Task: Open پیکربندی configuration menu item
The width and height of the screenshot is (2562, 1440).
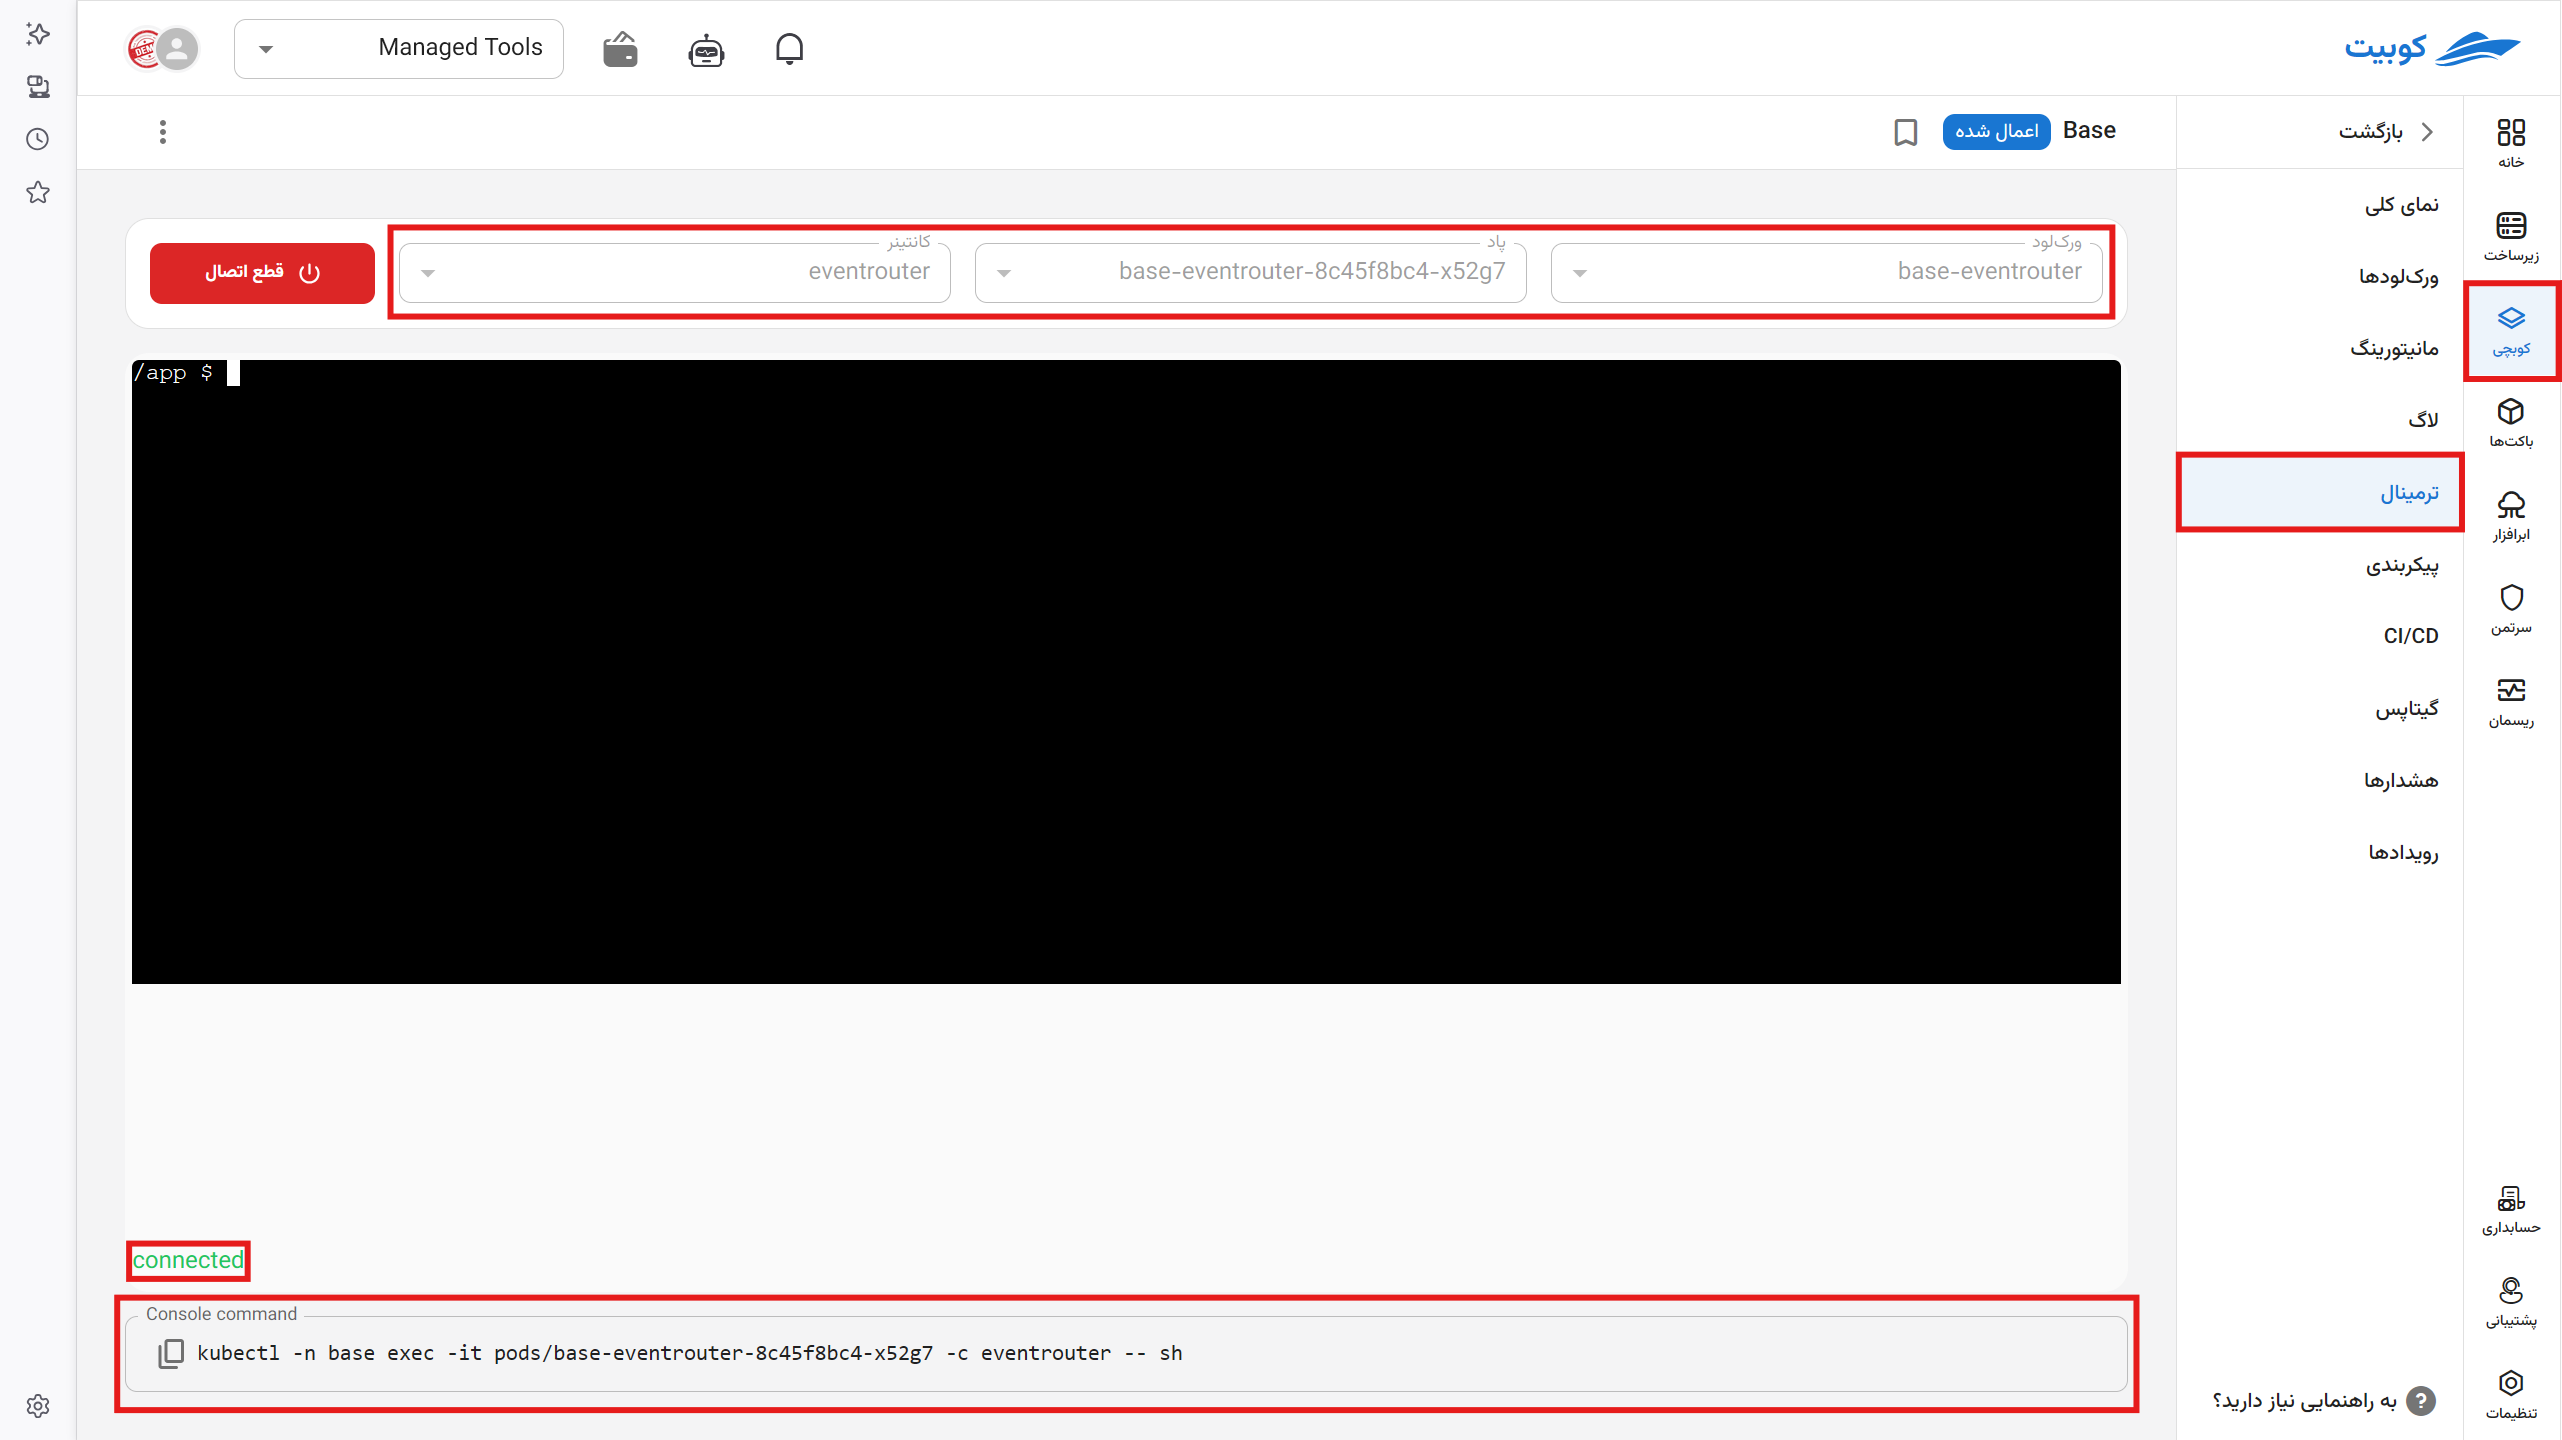Action: (2320, 565)
